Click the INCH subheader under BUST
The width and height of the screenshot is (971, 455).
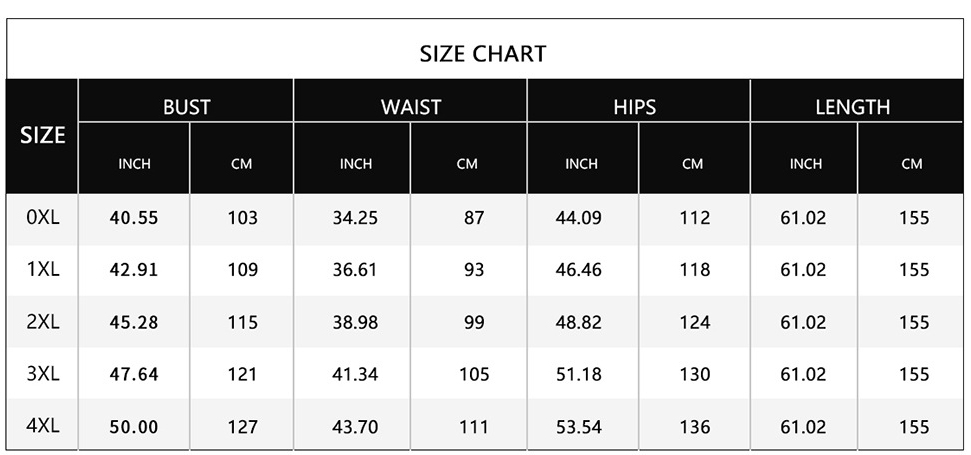[134, 164]
